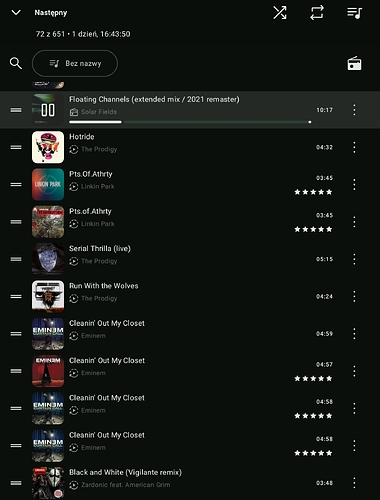Open the 'Bez nazwy' playlist button
Viewport: 380px width, 500px height.
[x=75, y=63]
